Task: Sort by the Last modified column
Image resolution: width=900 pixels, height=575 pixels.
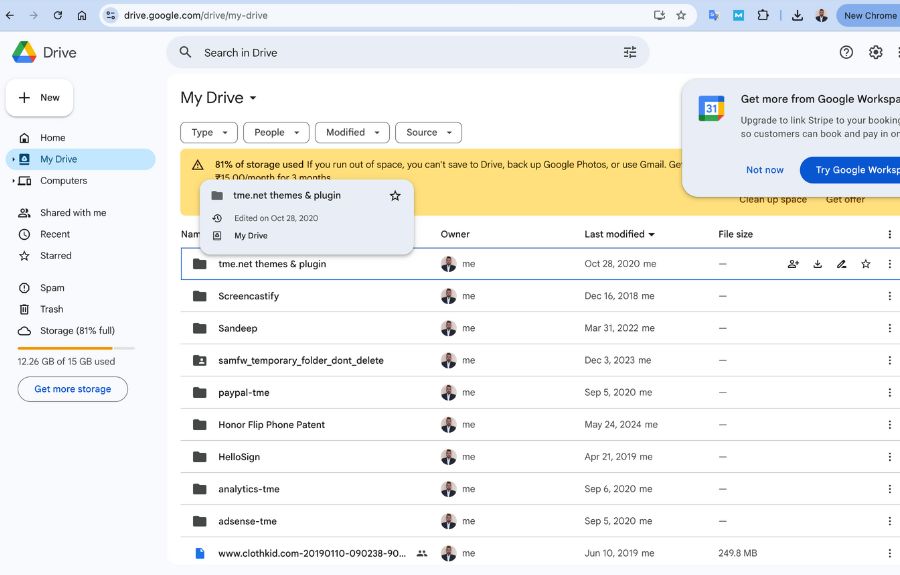Action: pyautogui.click(x=619, y=234)
